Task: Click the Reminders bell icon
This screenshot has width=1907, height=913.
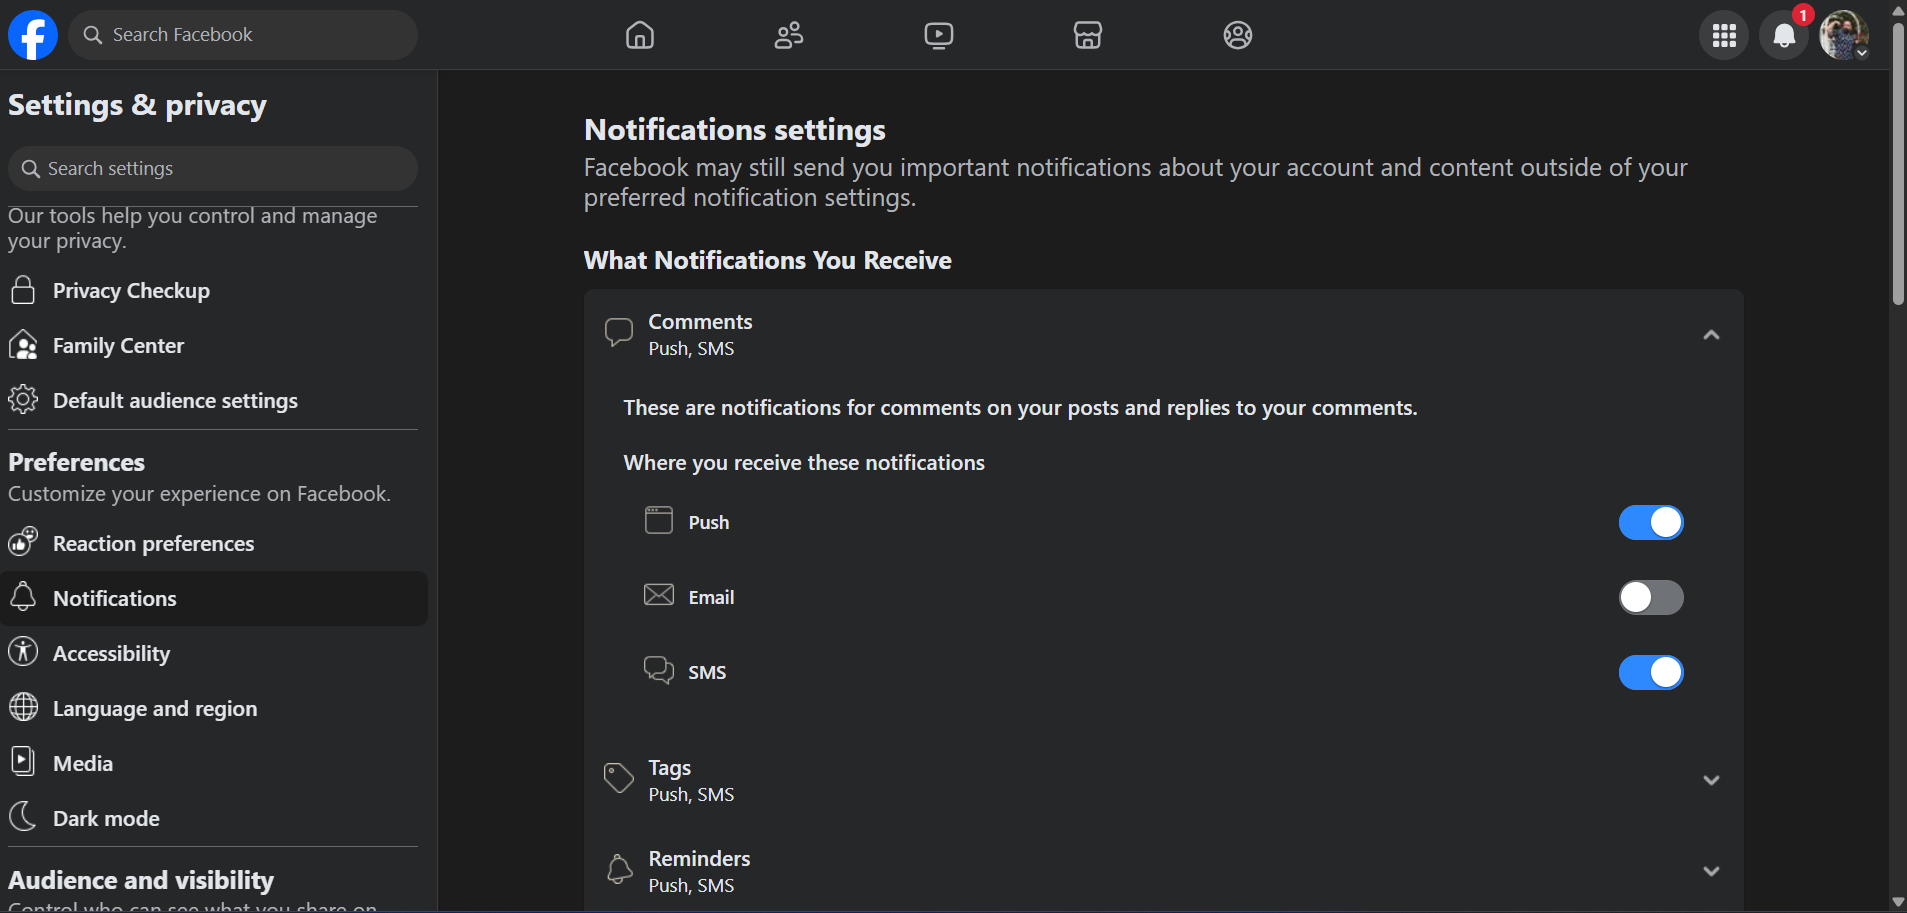Action: pos(620,869)
